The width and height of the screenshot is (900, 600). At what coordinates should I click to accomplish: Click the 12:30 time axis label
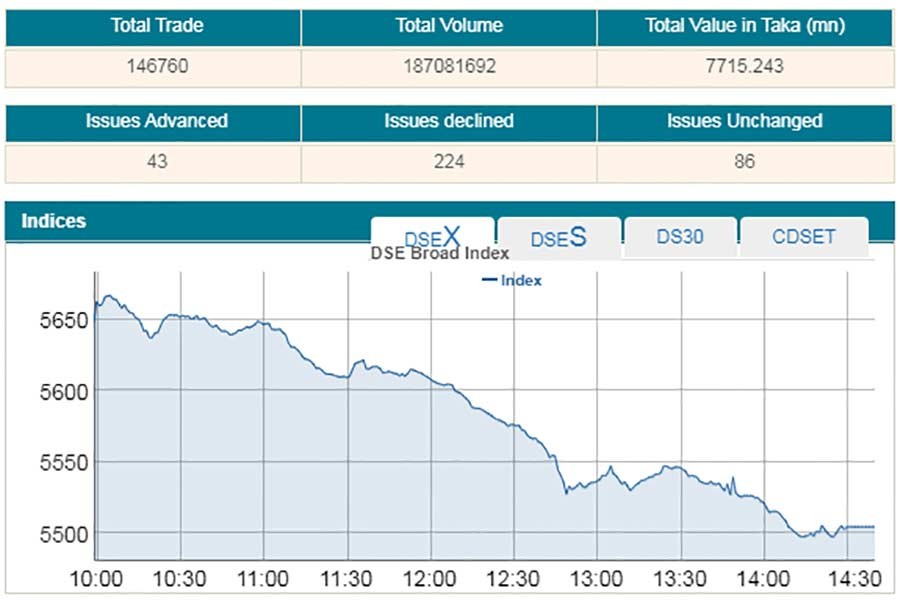click(514, 578)
